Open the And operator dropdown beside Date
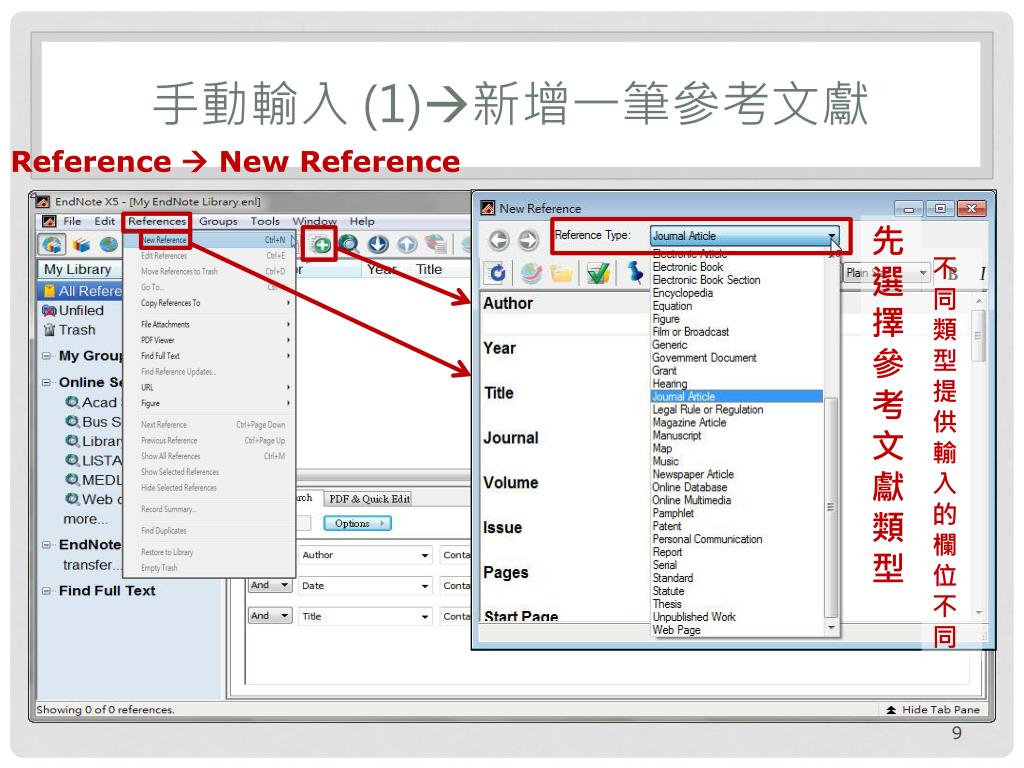 [x=270, y=585]
